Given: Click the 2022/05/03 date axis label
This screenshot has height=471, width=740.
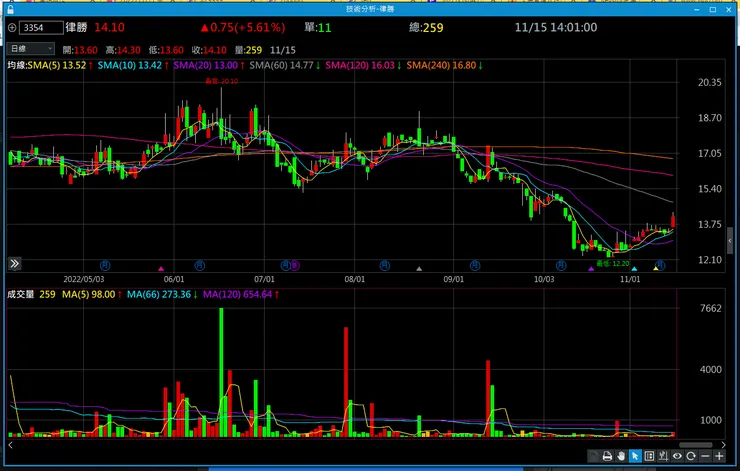Looking at the screenshot, I should point(84,279).
